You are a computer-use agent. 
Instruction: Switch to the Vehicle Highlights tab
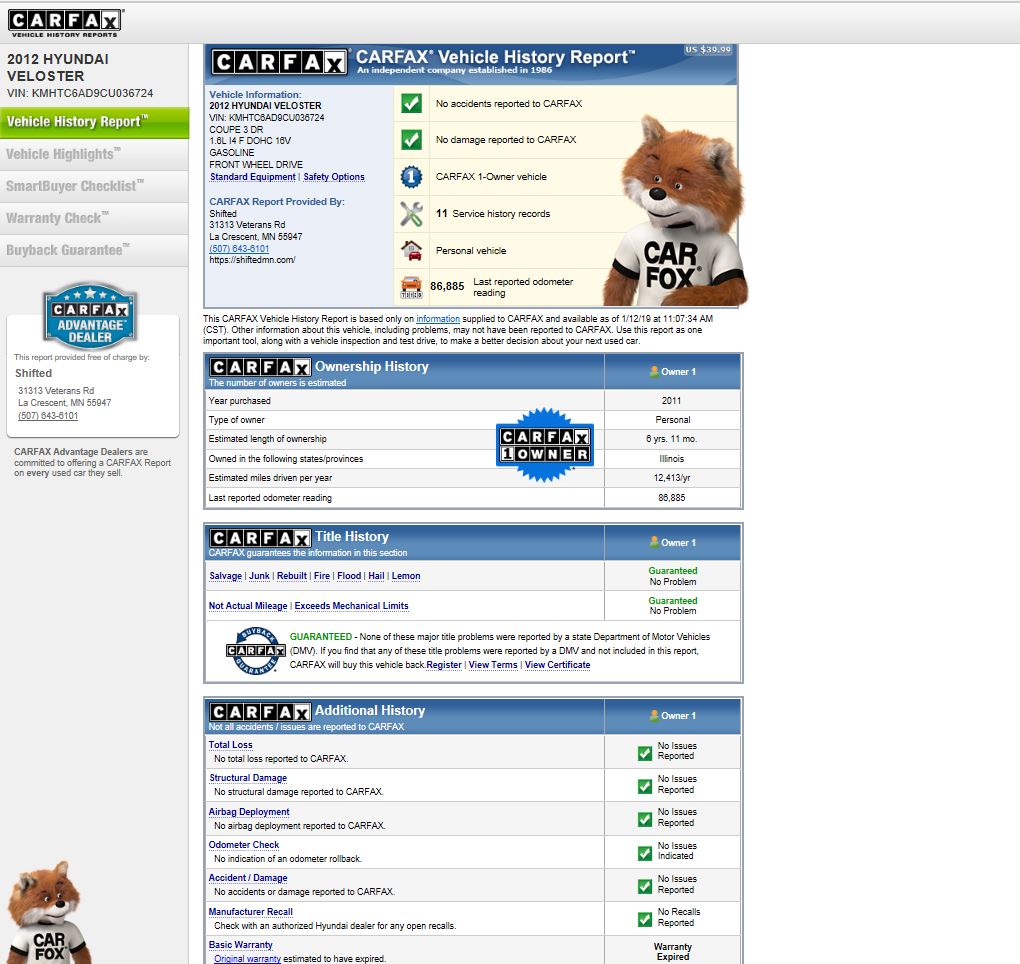click(94, 155)
